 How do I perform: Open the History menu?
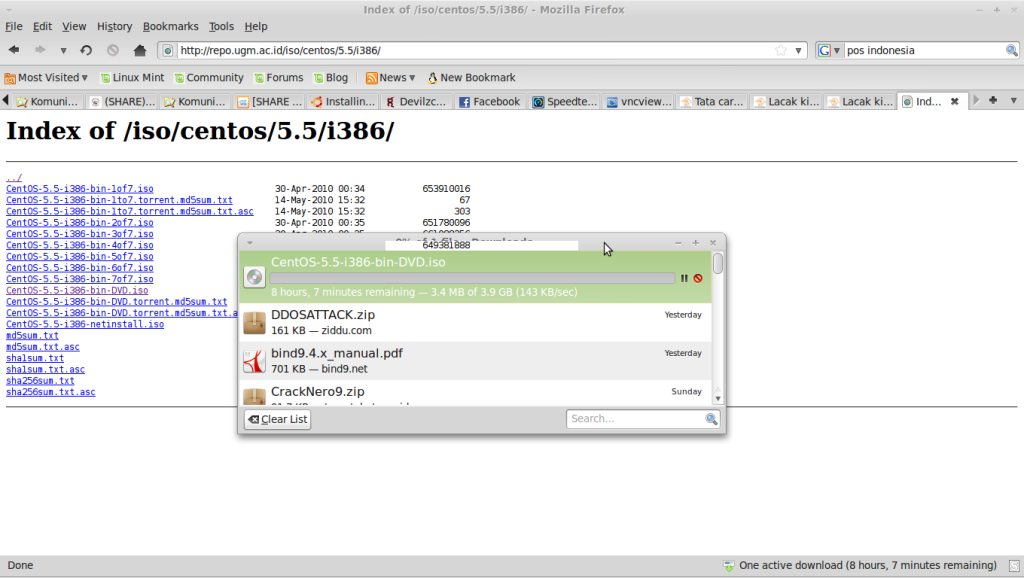pyautogui.click(x=114, y=27)
